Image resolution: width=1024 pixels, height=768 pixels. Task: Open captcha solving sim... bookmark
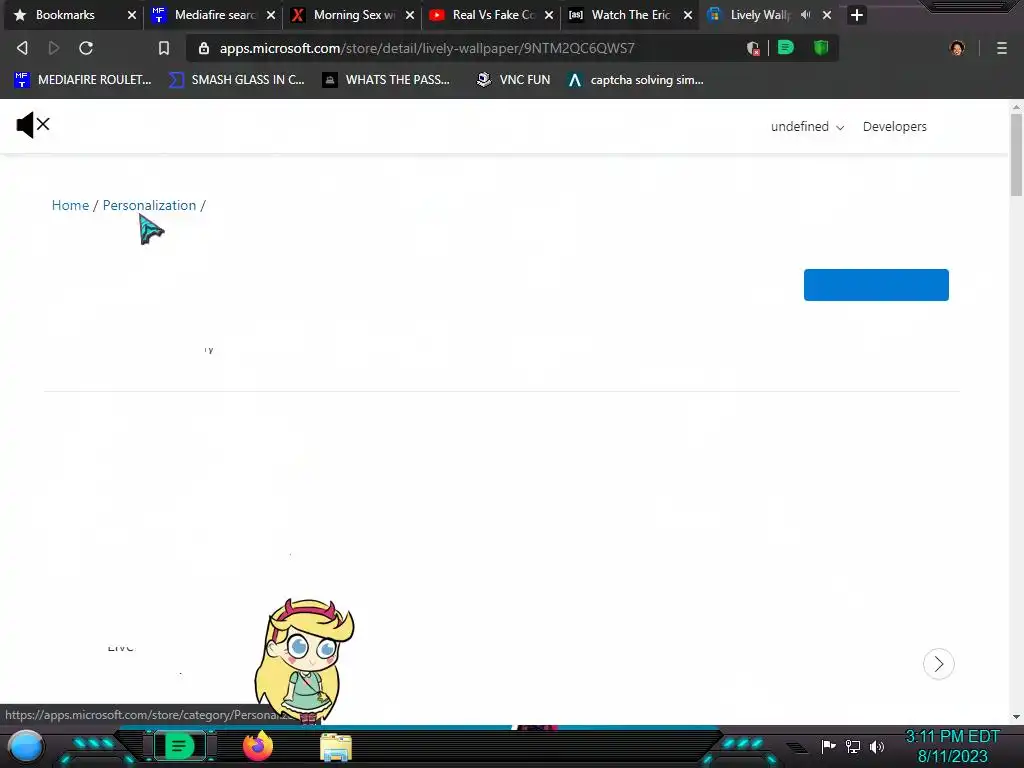coord(635,80)
